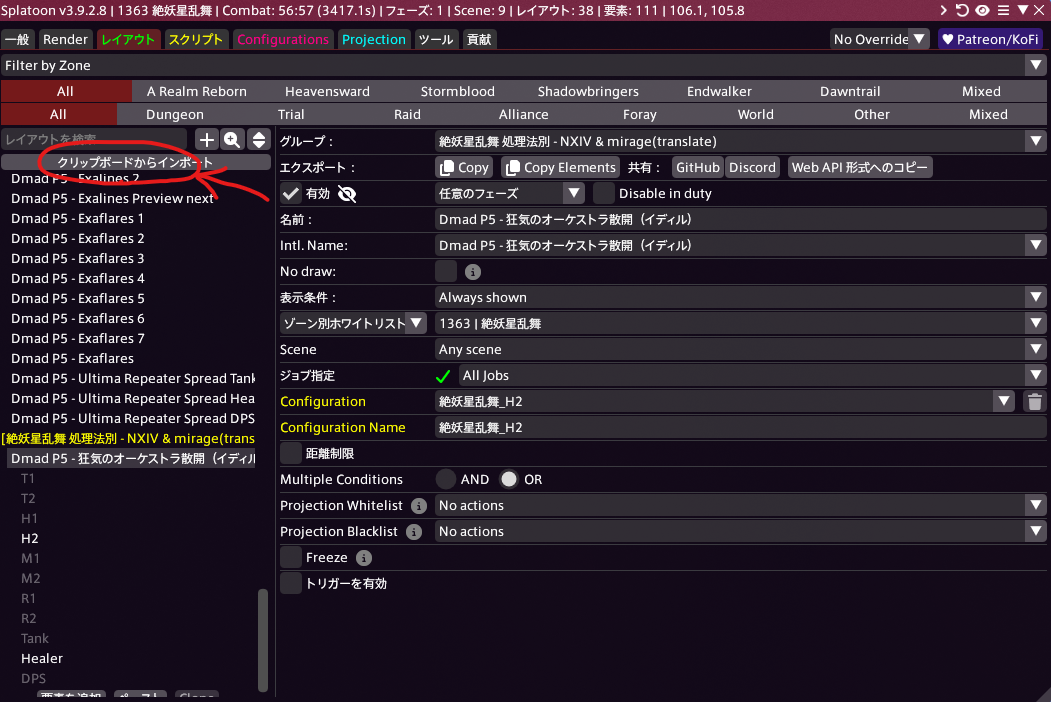Select the Dawntrail expansion filter
This screenshot has height=702, width=1051.
click(x=850, y=91)
